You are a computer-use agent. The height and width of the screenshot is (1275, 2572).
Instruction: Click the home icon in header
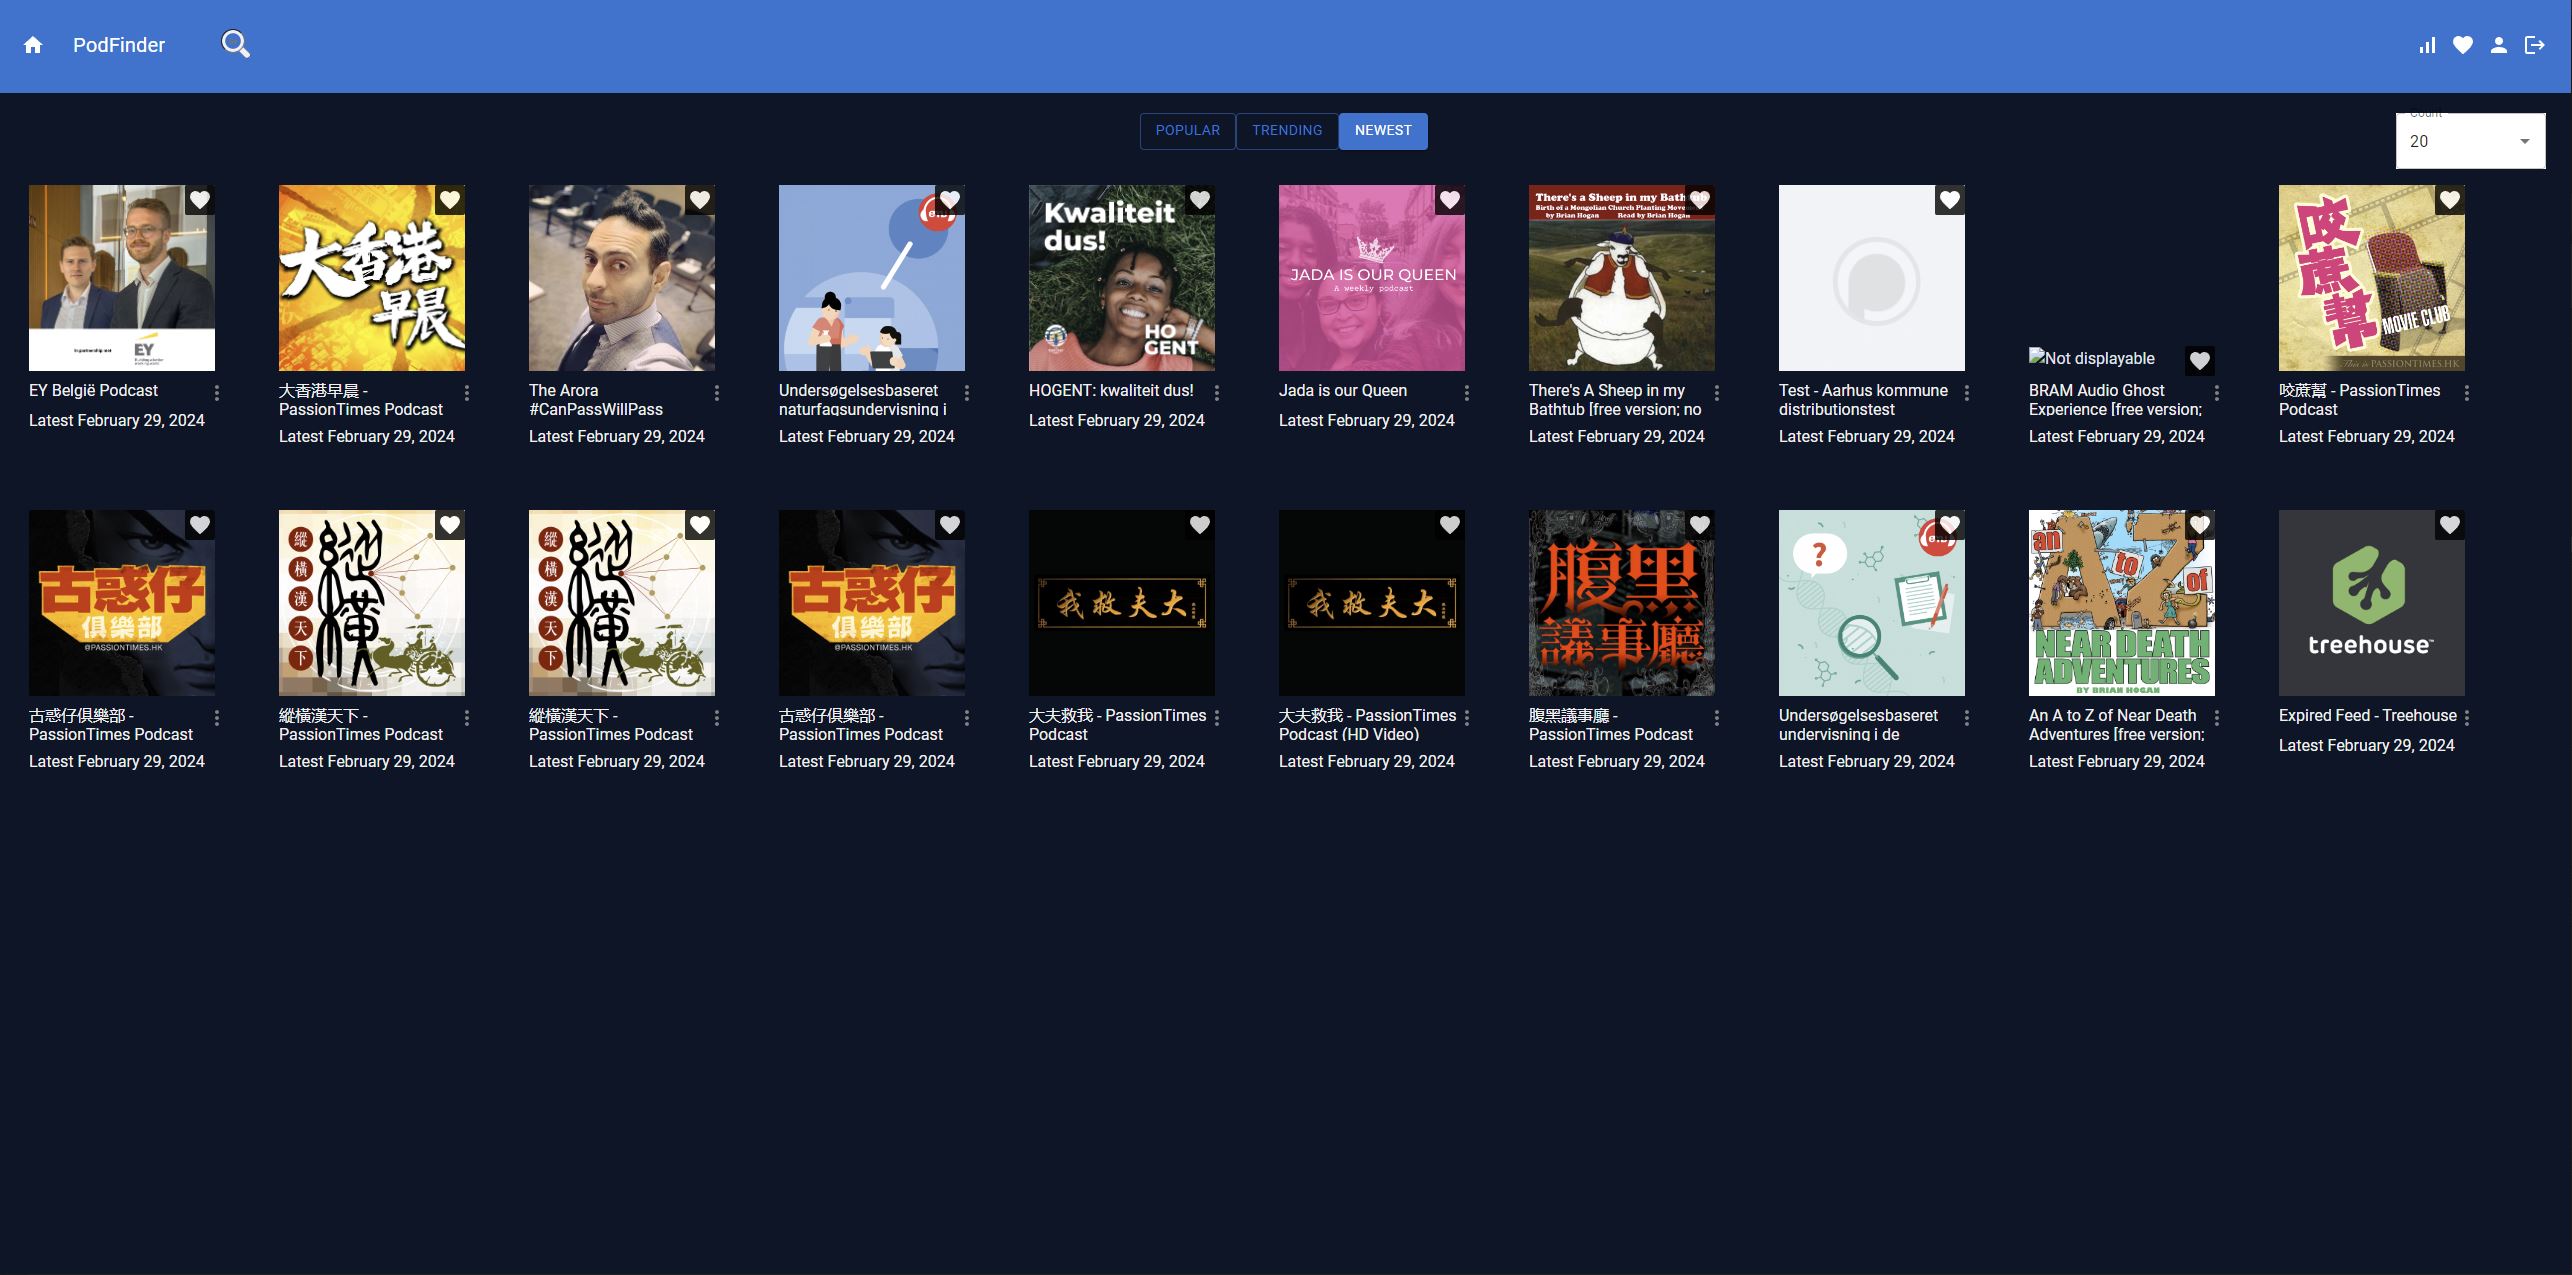pos(33,45)
